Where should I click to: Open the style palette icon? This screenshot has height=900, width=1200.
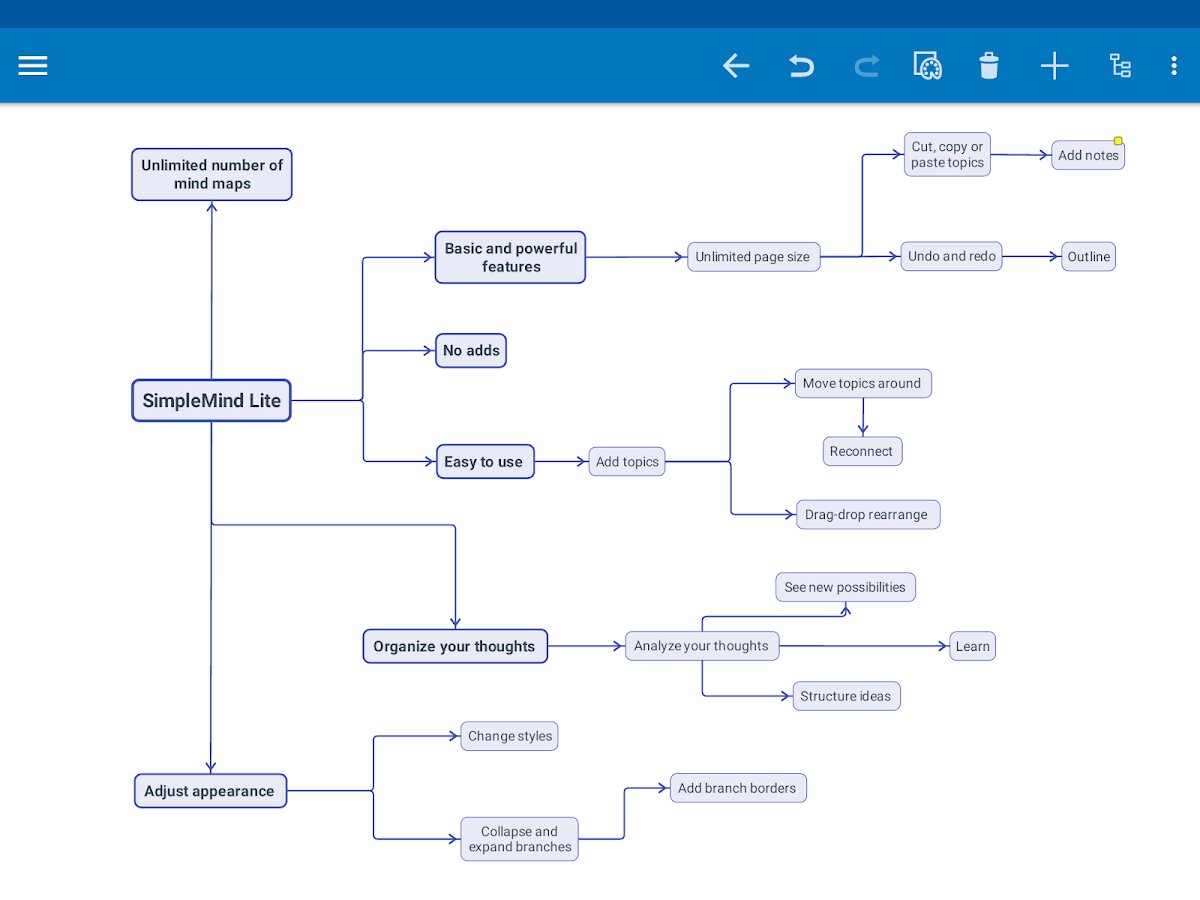click(x=928, y=66)
